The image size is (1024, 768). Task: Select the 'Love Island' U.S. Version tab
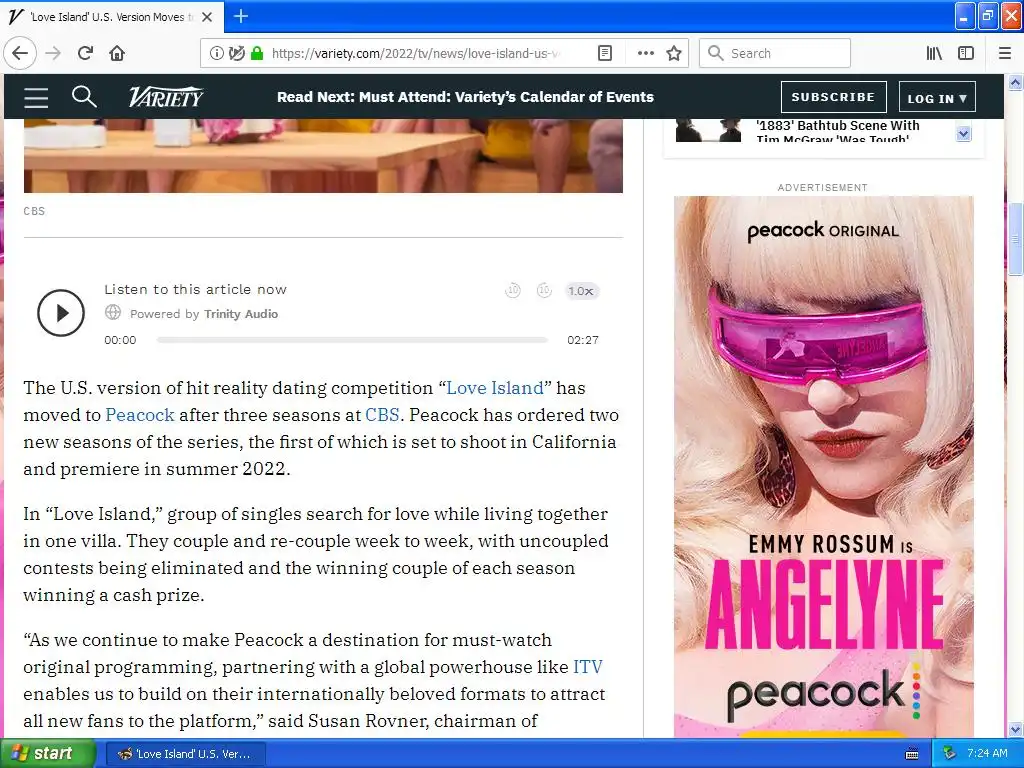pyautogui.click(x=112, y=17)
